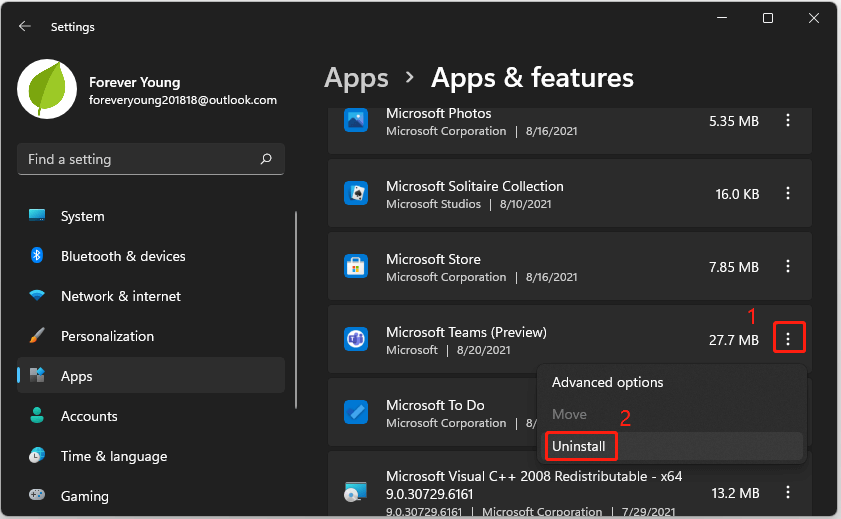This screenshot has width=841, height=519.
Task: Click the Visual C++ 2008 Redistributable icon
Action: point(356,492)
